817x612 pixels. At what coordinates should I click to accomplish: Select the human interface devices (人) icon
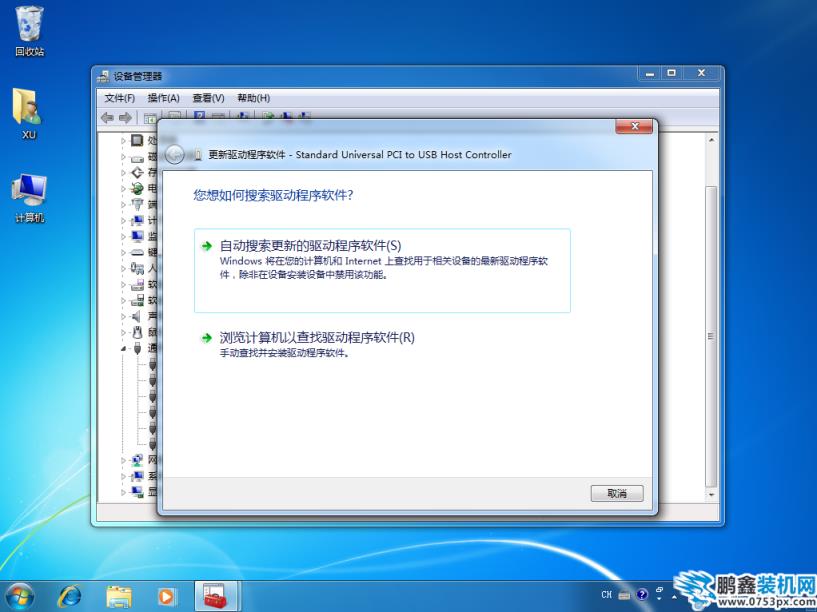click(x=137, y=268)
